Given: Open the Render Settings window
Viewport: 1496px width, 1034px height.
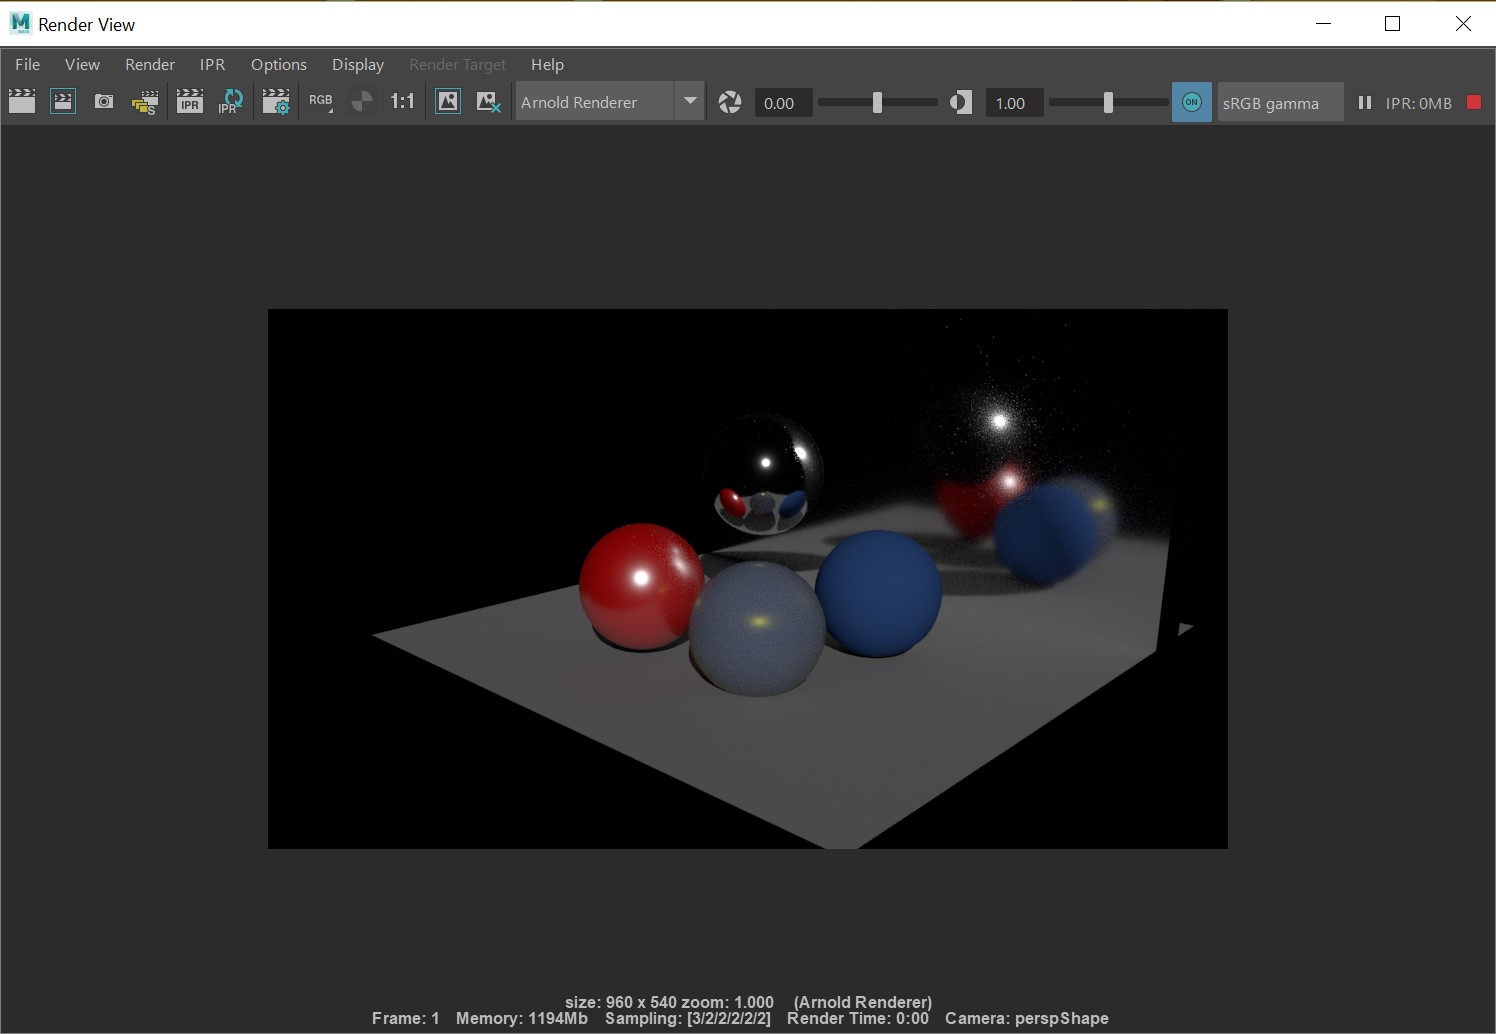Looking at the screenshot, I should click(276, 101).
